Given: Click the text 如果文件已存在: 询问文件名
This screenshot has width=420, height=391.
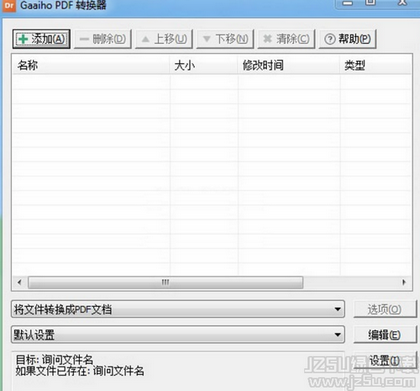Looking at the screenshot, I should pyautogui.click(x=80, y=370).
